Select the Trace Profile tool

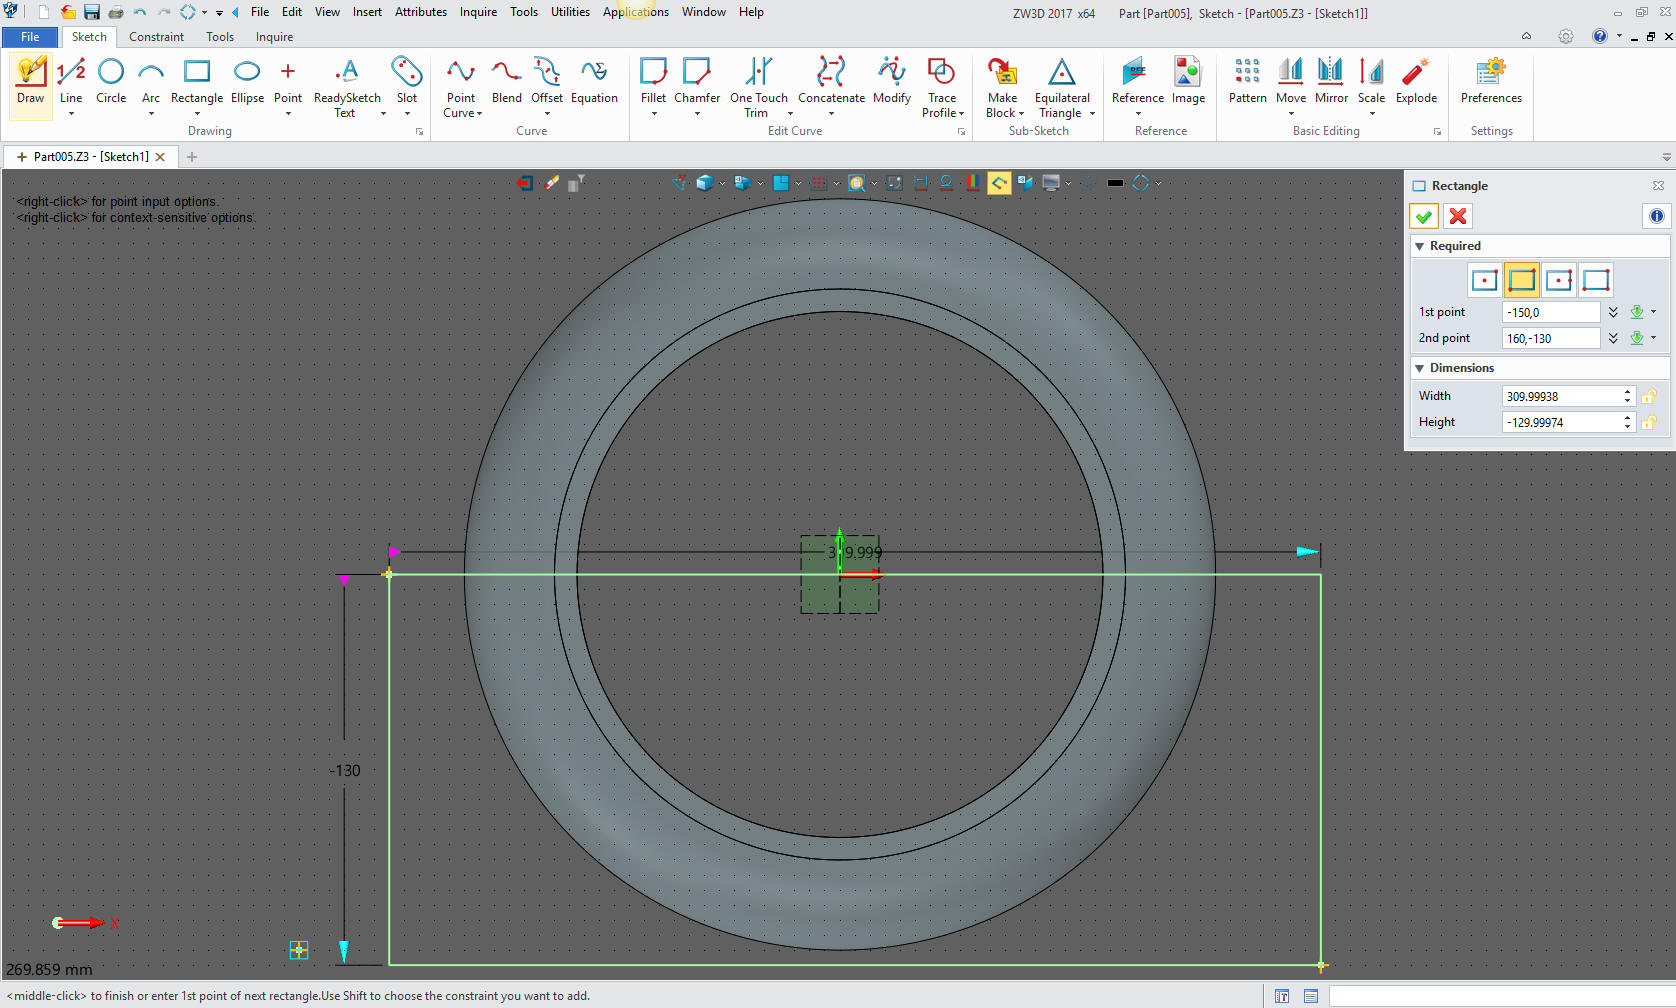pos(942,87)
